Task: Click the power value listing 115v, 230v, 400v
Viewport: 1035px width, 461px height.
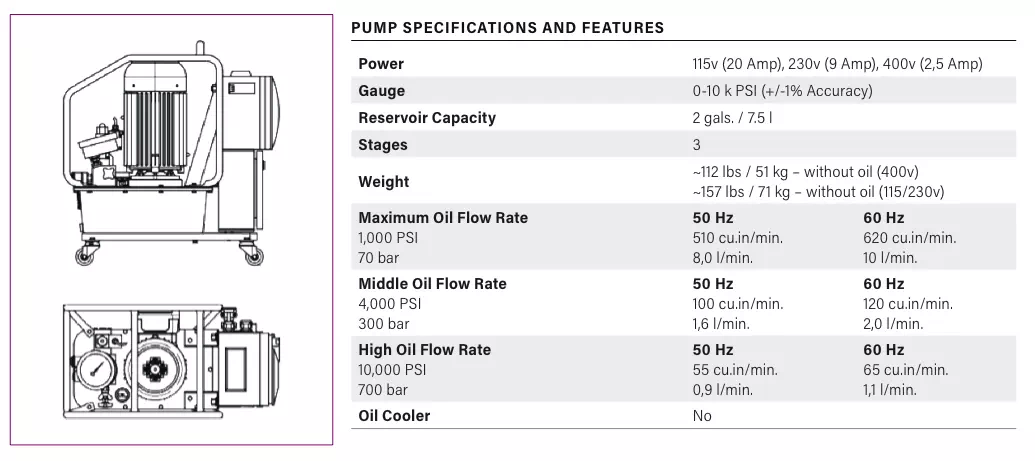Action: 837,64
